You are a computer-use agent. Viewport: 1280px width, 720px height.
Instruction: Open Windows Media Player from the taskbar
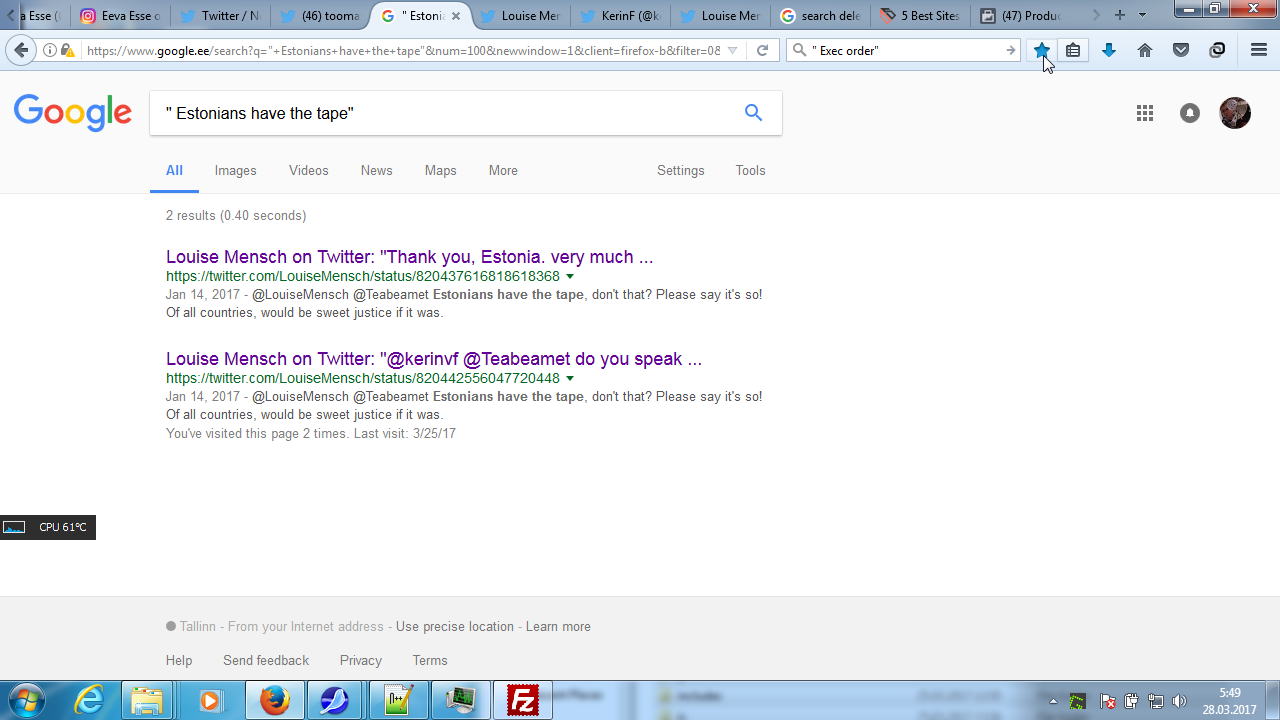click(x=210, y=700)
